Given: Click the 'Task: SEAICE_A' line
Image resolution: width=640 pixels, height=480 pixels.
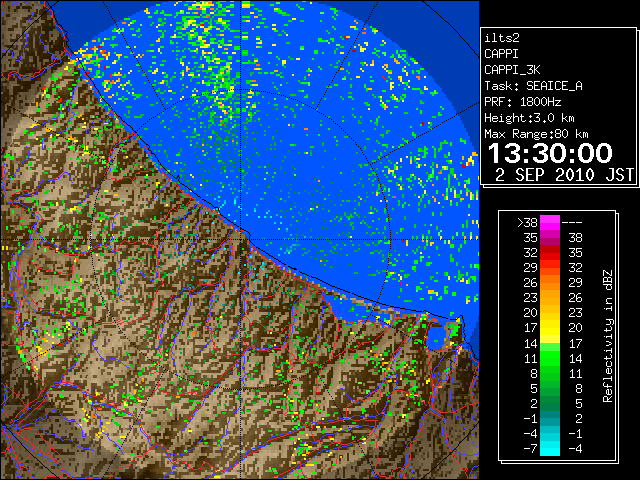Looking at the screenshot, I should (x=533, y=86).
